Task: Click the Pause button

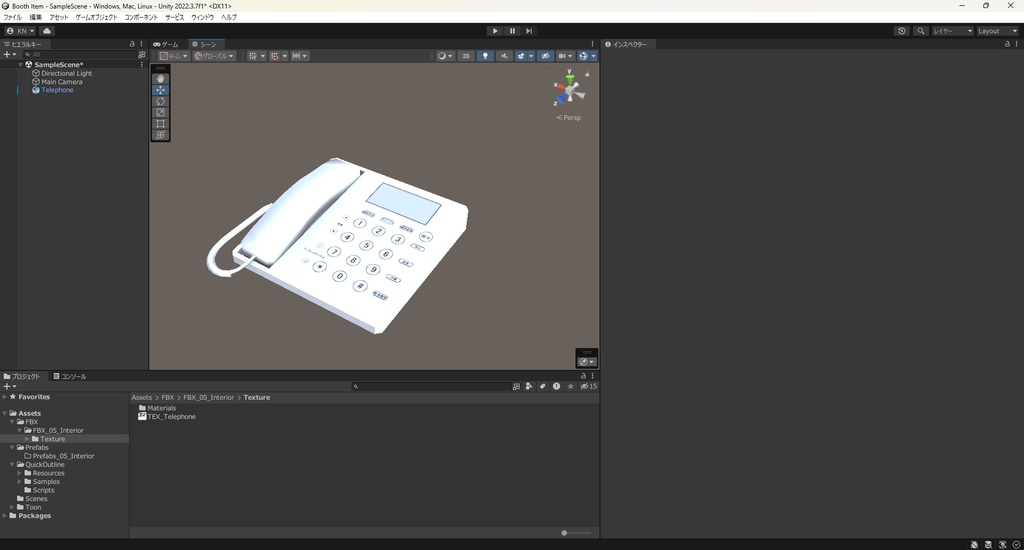Action: tap(512, 31)
